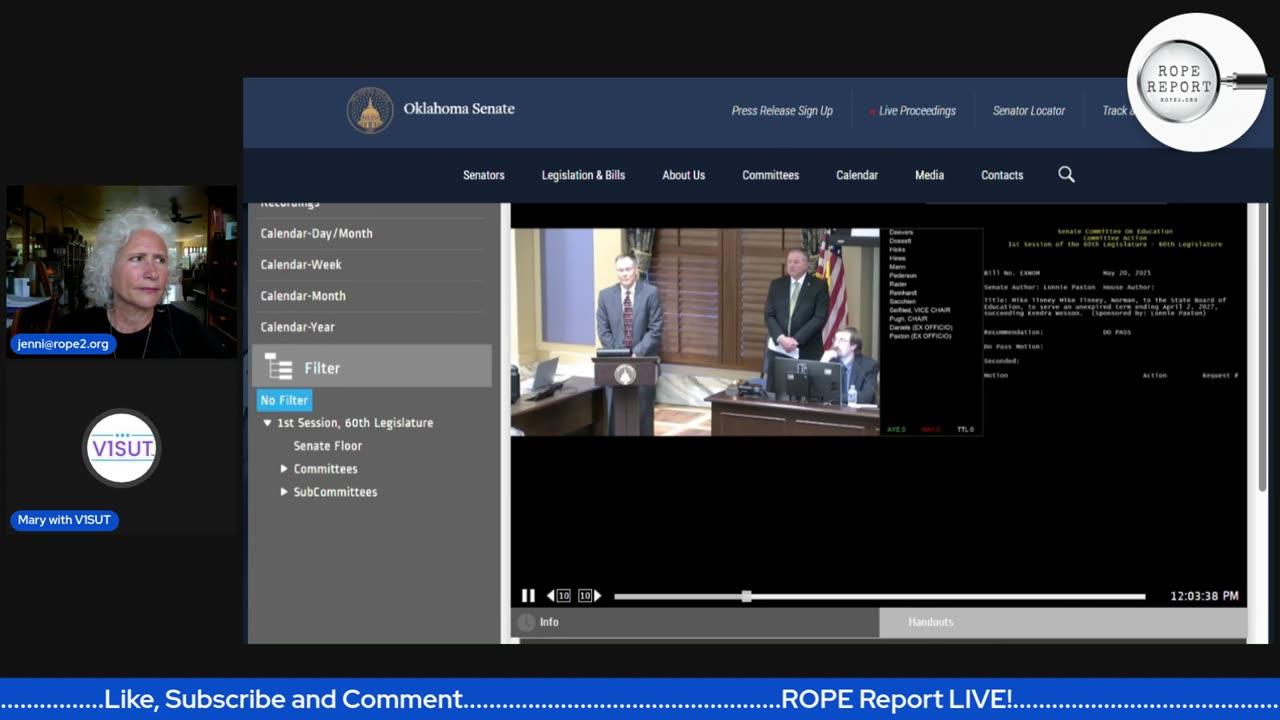Click the jenni@rope2.org webcam feed
1280x720 pixels.
point(121,271)
